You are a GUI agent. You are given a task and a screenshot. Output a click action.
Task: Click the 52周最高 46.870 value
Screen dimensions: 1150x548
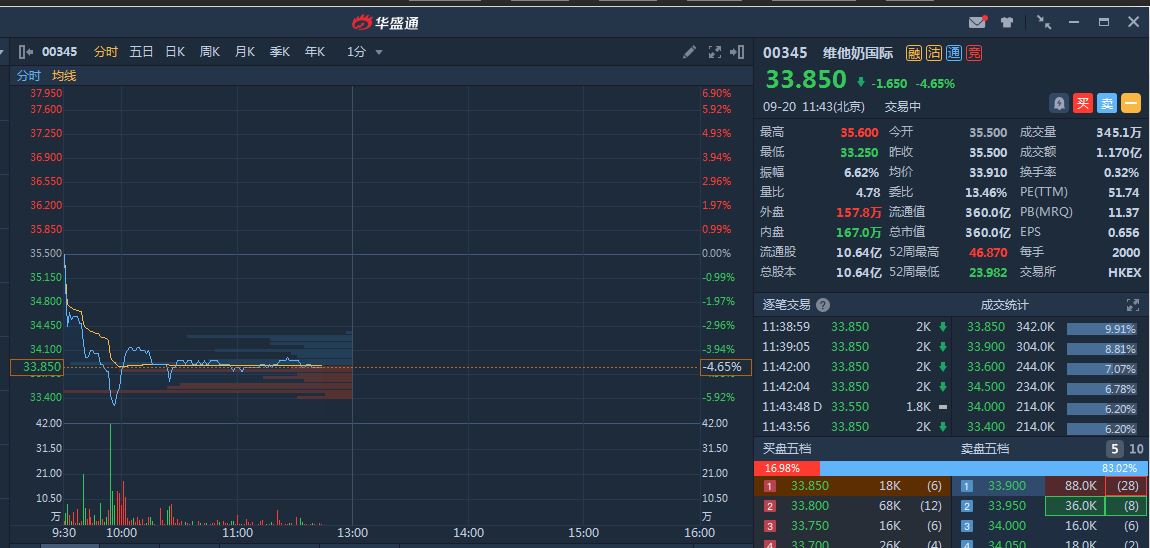coord(989,252)
